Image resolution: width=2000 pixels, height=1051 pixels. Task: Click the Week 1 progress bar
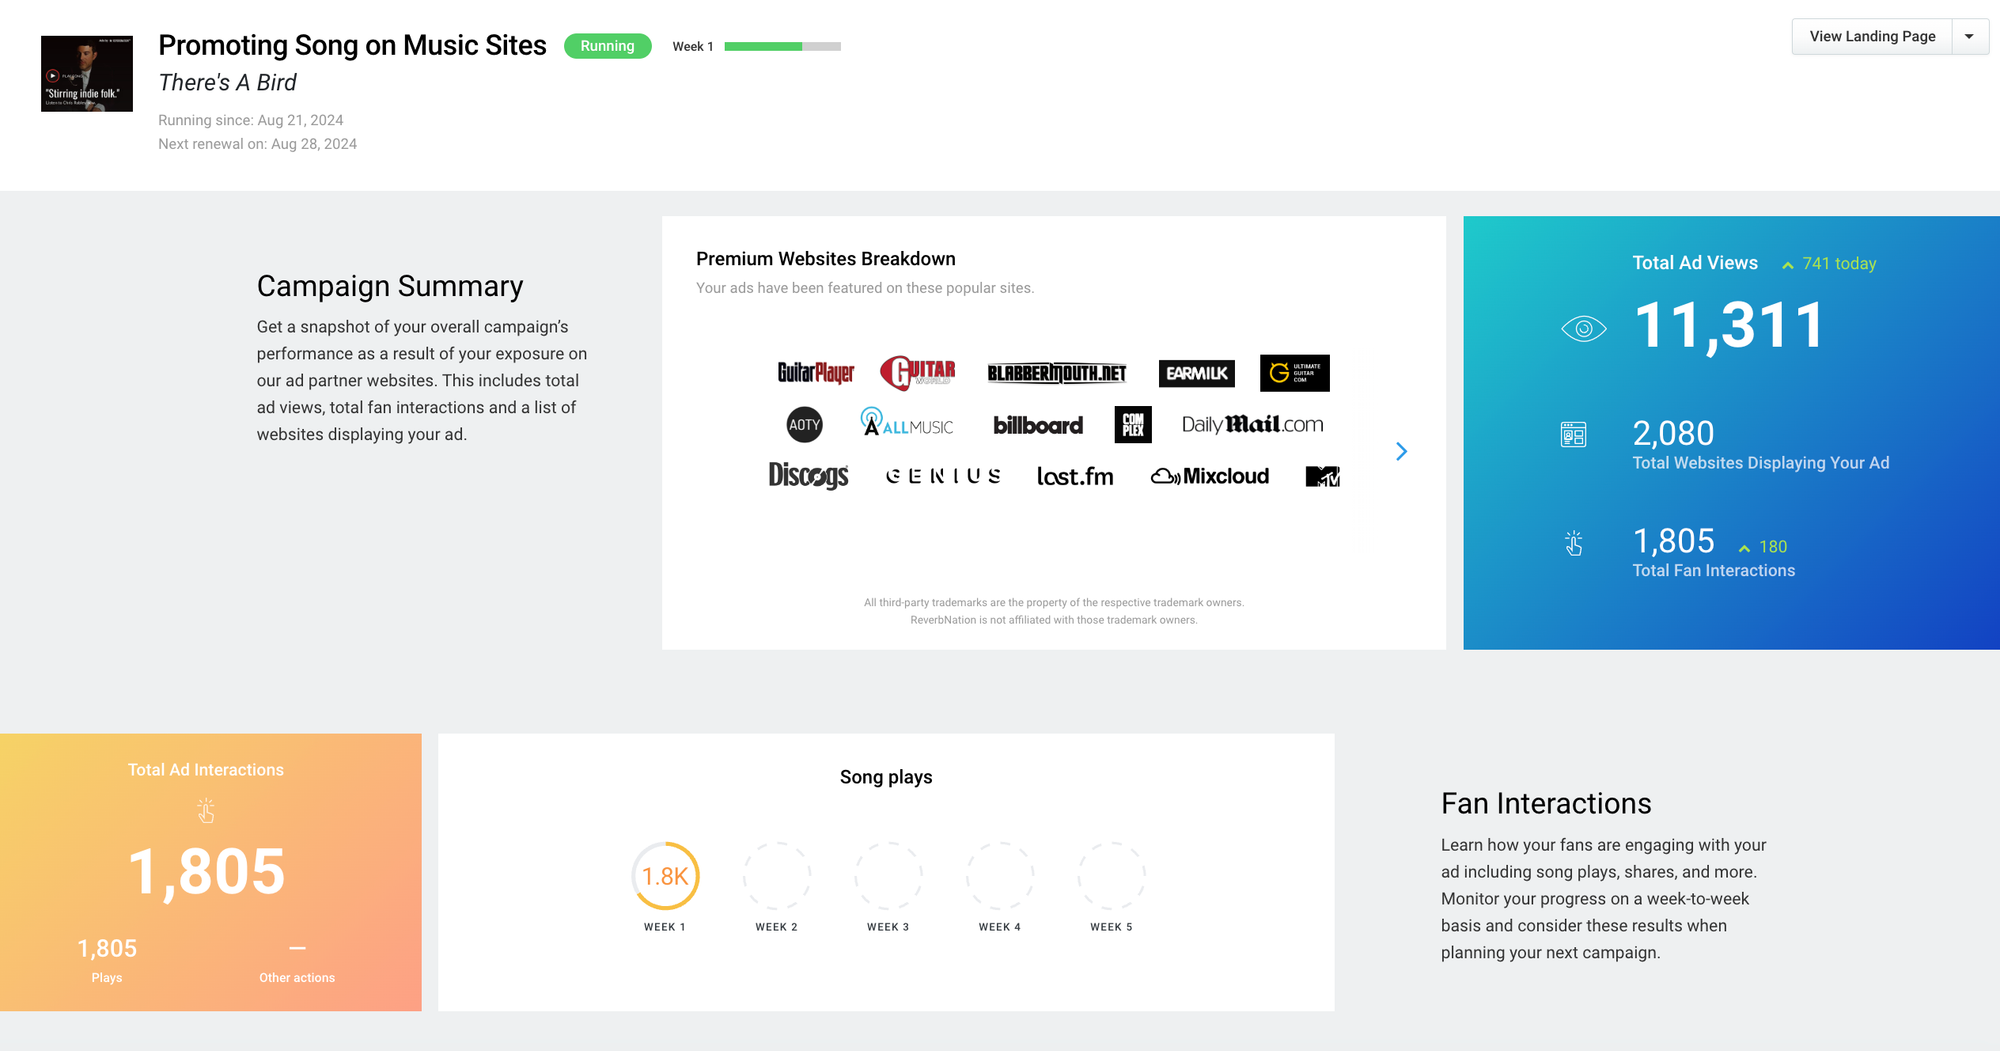pyautogui.click(x=781, y=46)
